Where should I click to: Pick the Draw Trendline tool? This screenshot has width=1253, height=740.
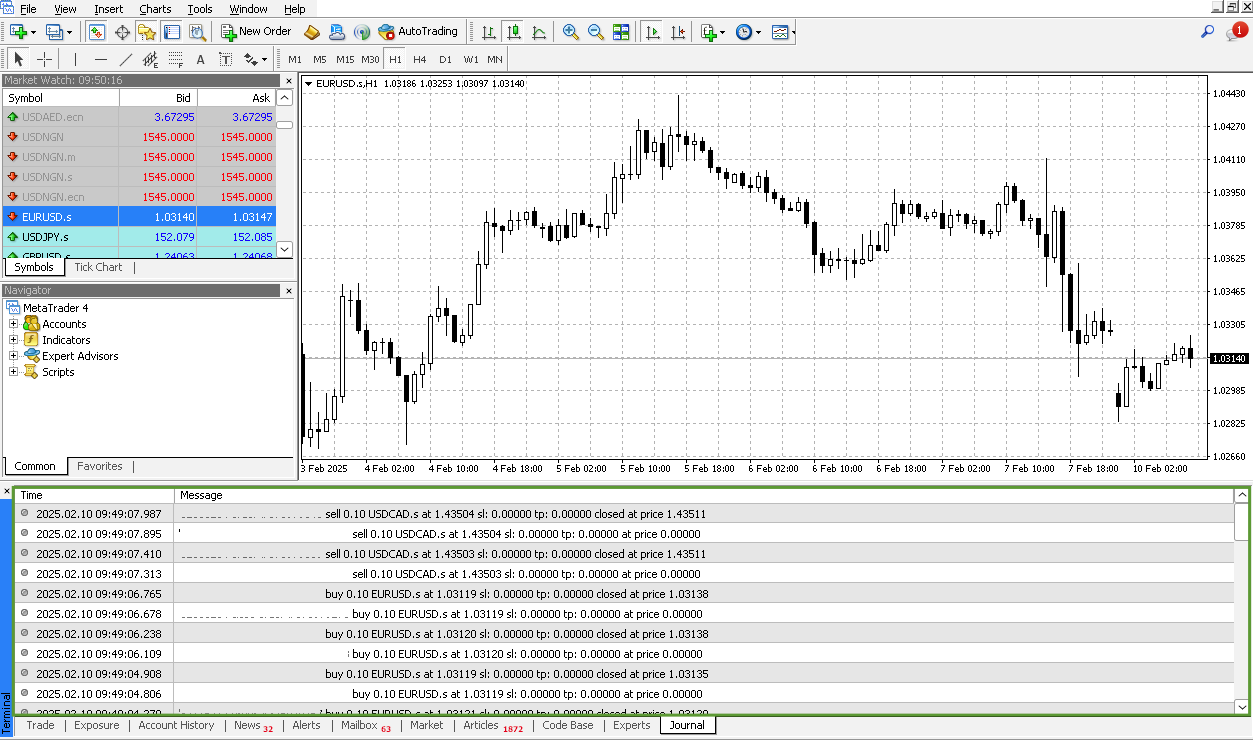126,59
